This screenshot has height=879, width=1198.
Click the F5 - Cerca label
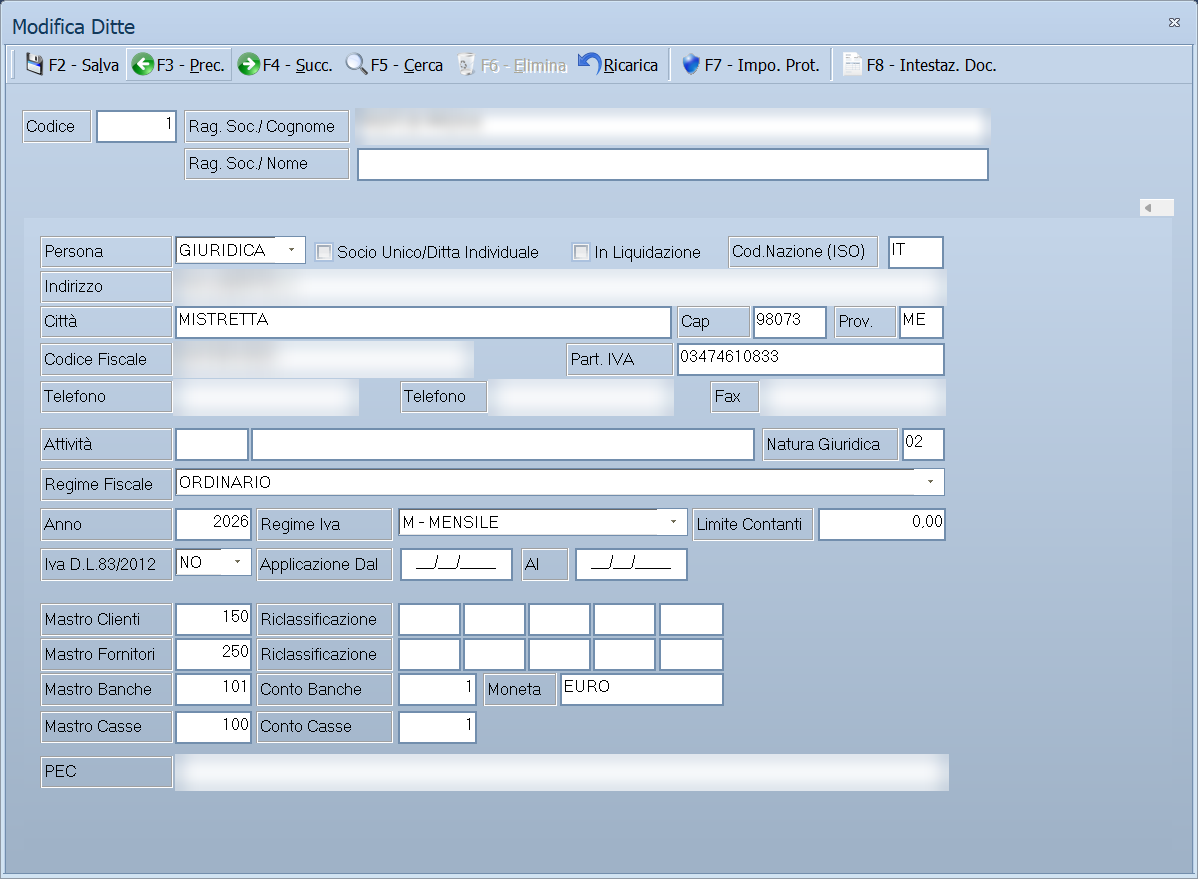tap(407, 66)
